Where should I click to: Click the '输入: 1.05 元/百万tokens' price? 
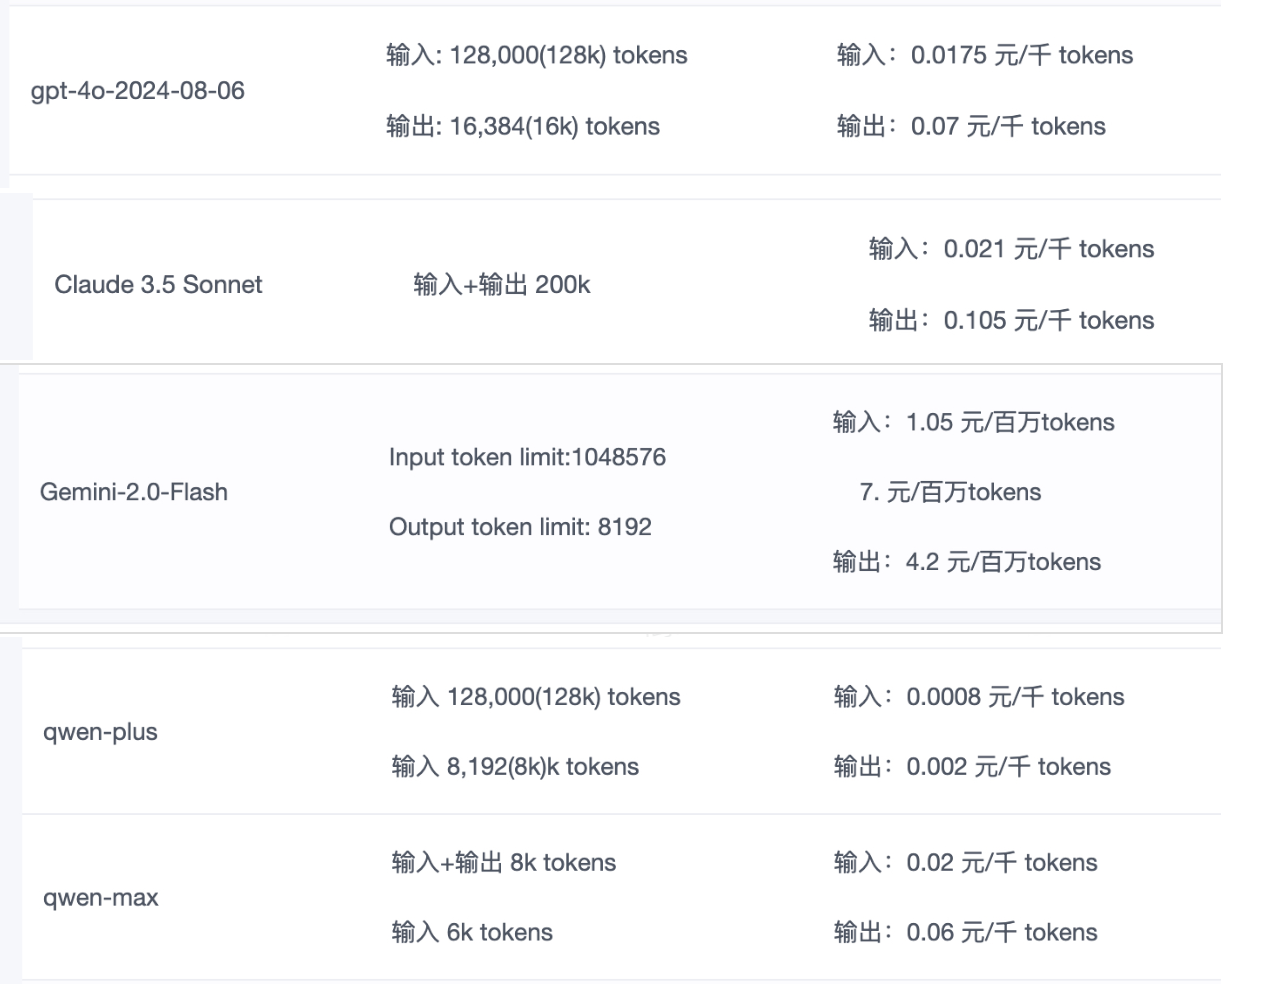click(973, 422)
